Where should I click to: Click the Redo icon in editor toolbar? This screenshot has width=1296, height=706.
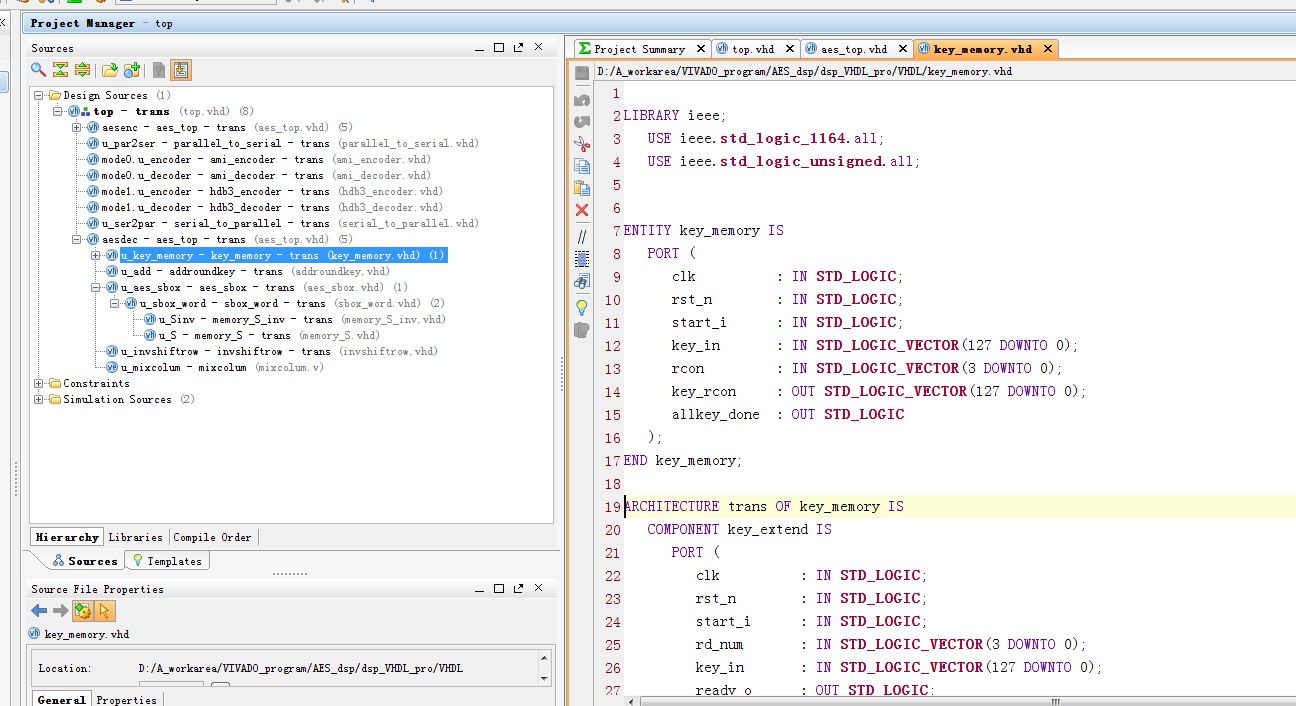point(582,122)
